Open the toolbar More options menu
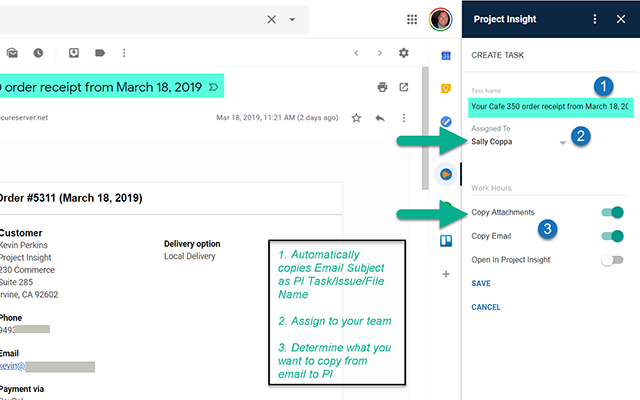The width and height of the screenshot is (640, 400). click(x=124, y=53)
